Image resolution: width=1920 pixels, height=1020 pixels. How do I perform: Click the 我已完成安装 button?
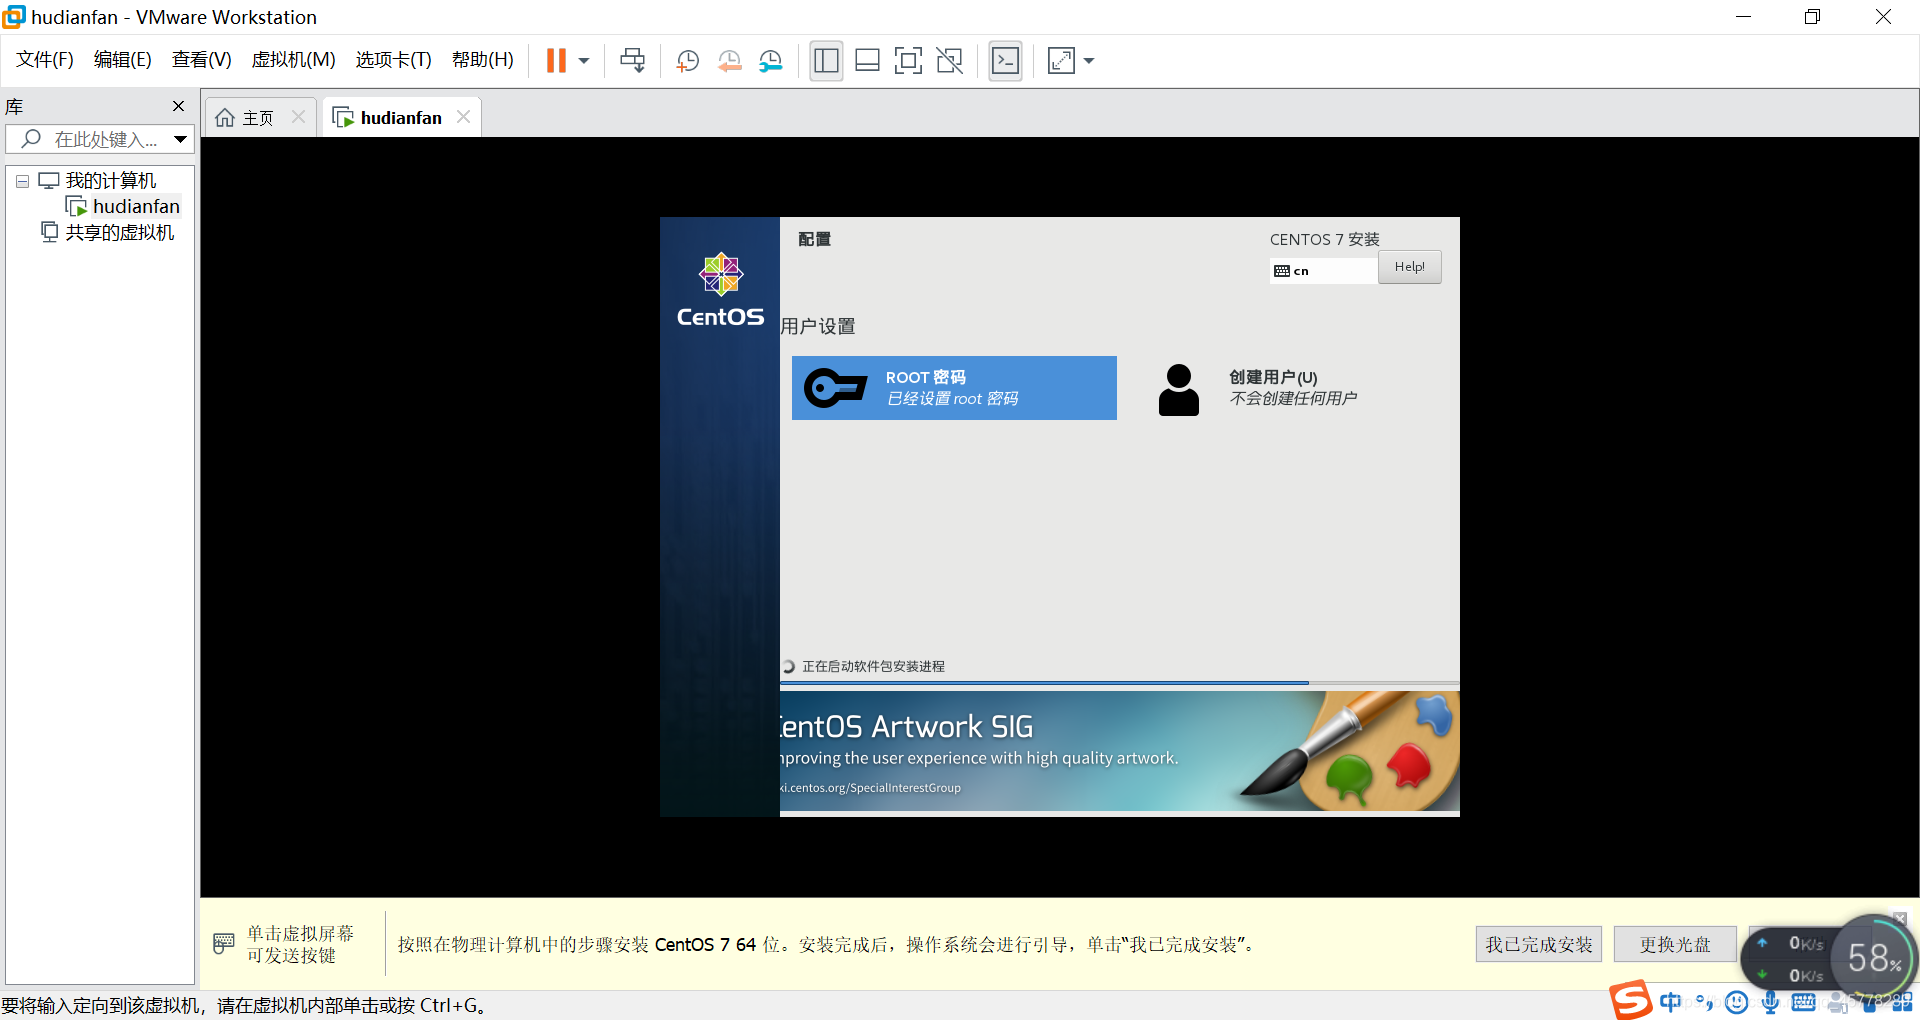pyautogui.click(x=1538, y=944)
